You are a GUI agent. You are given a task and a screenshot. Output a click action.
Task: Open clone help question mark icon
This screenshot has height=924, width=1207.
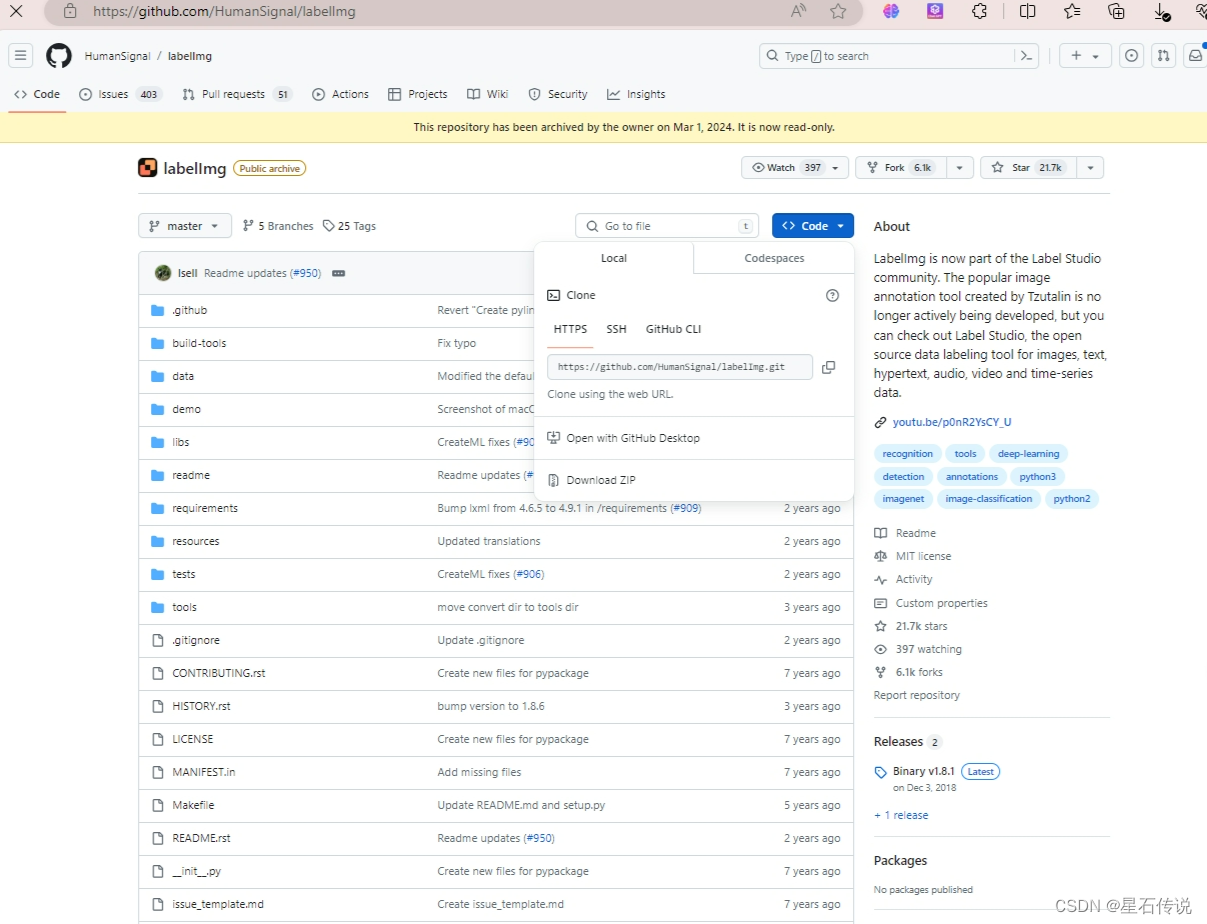pos(832,295)
